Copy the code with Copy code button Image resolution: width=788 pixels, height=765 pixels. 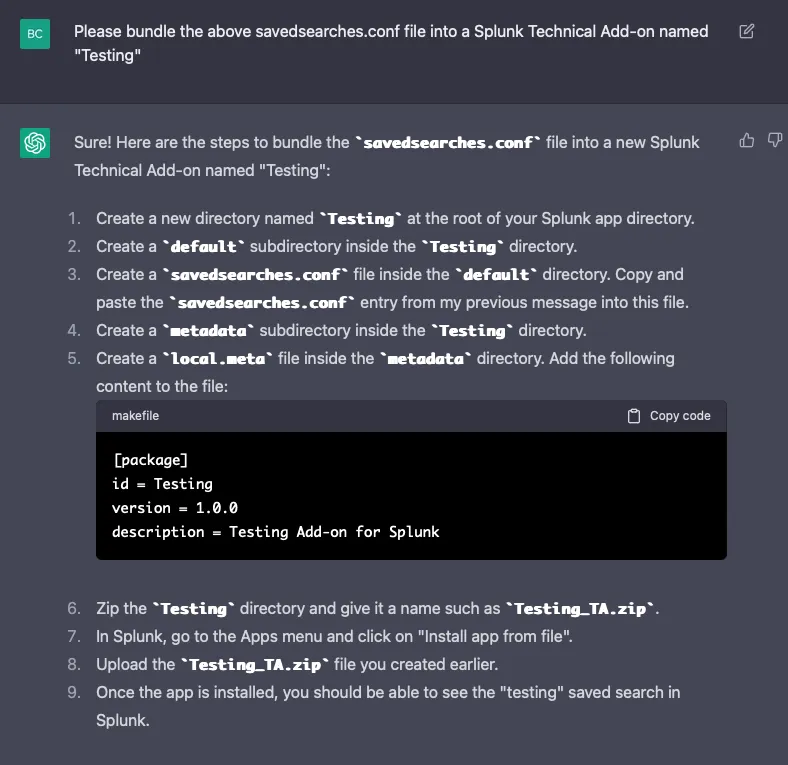669,416
